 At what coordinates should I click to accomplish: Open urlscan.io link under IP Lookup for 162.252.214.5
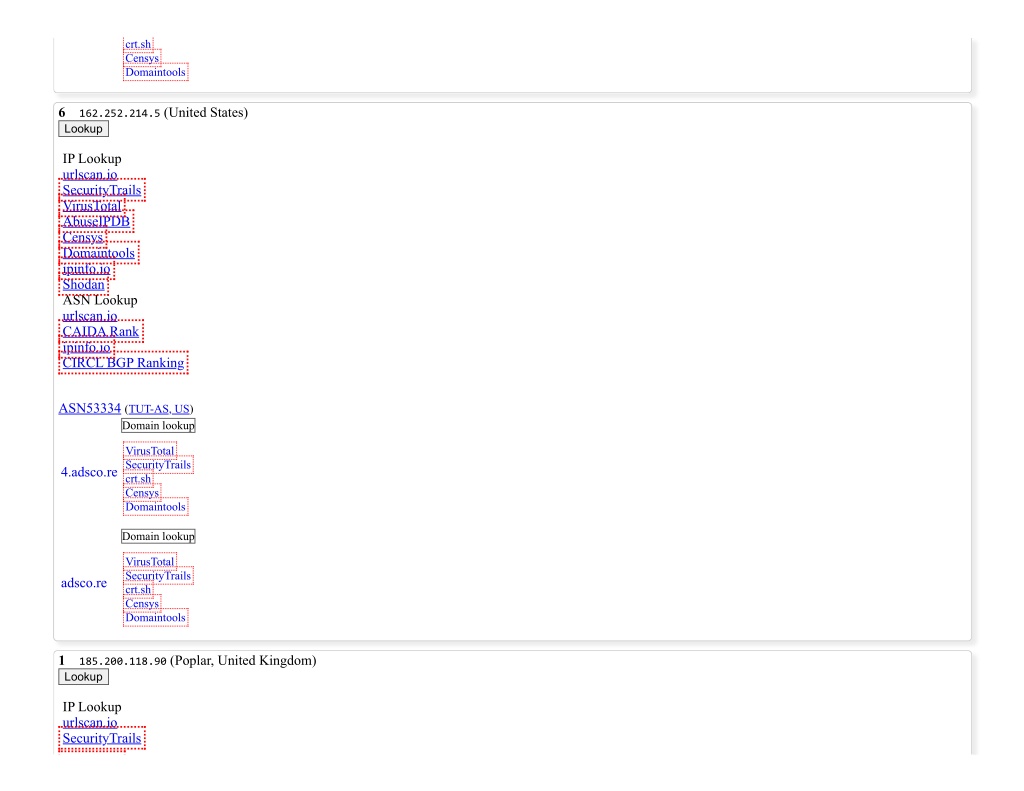(x=90, y=174)
